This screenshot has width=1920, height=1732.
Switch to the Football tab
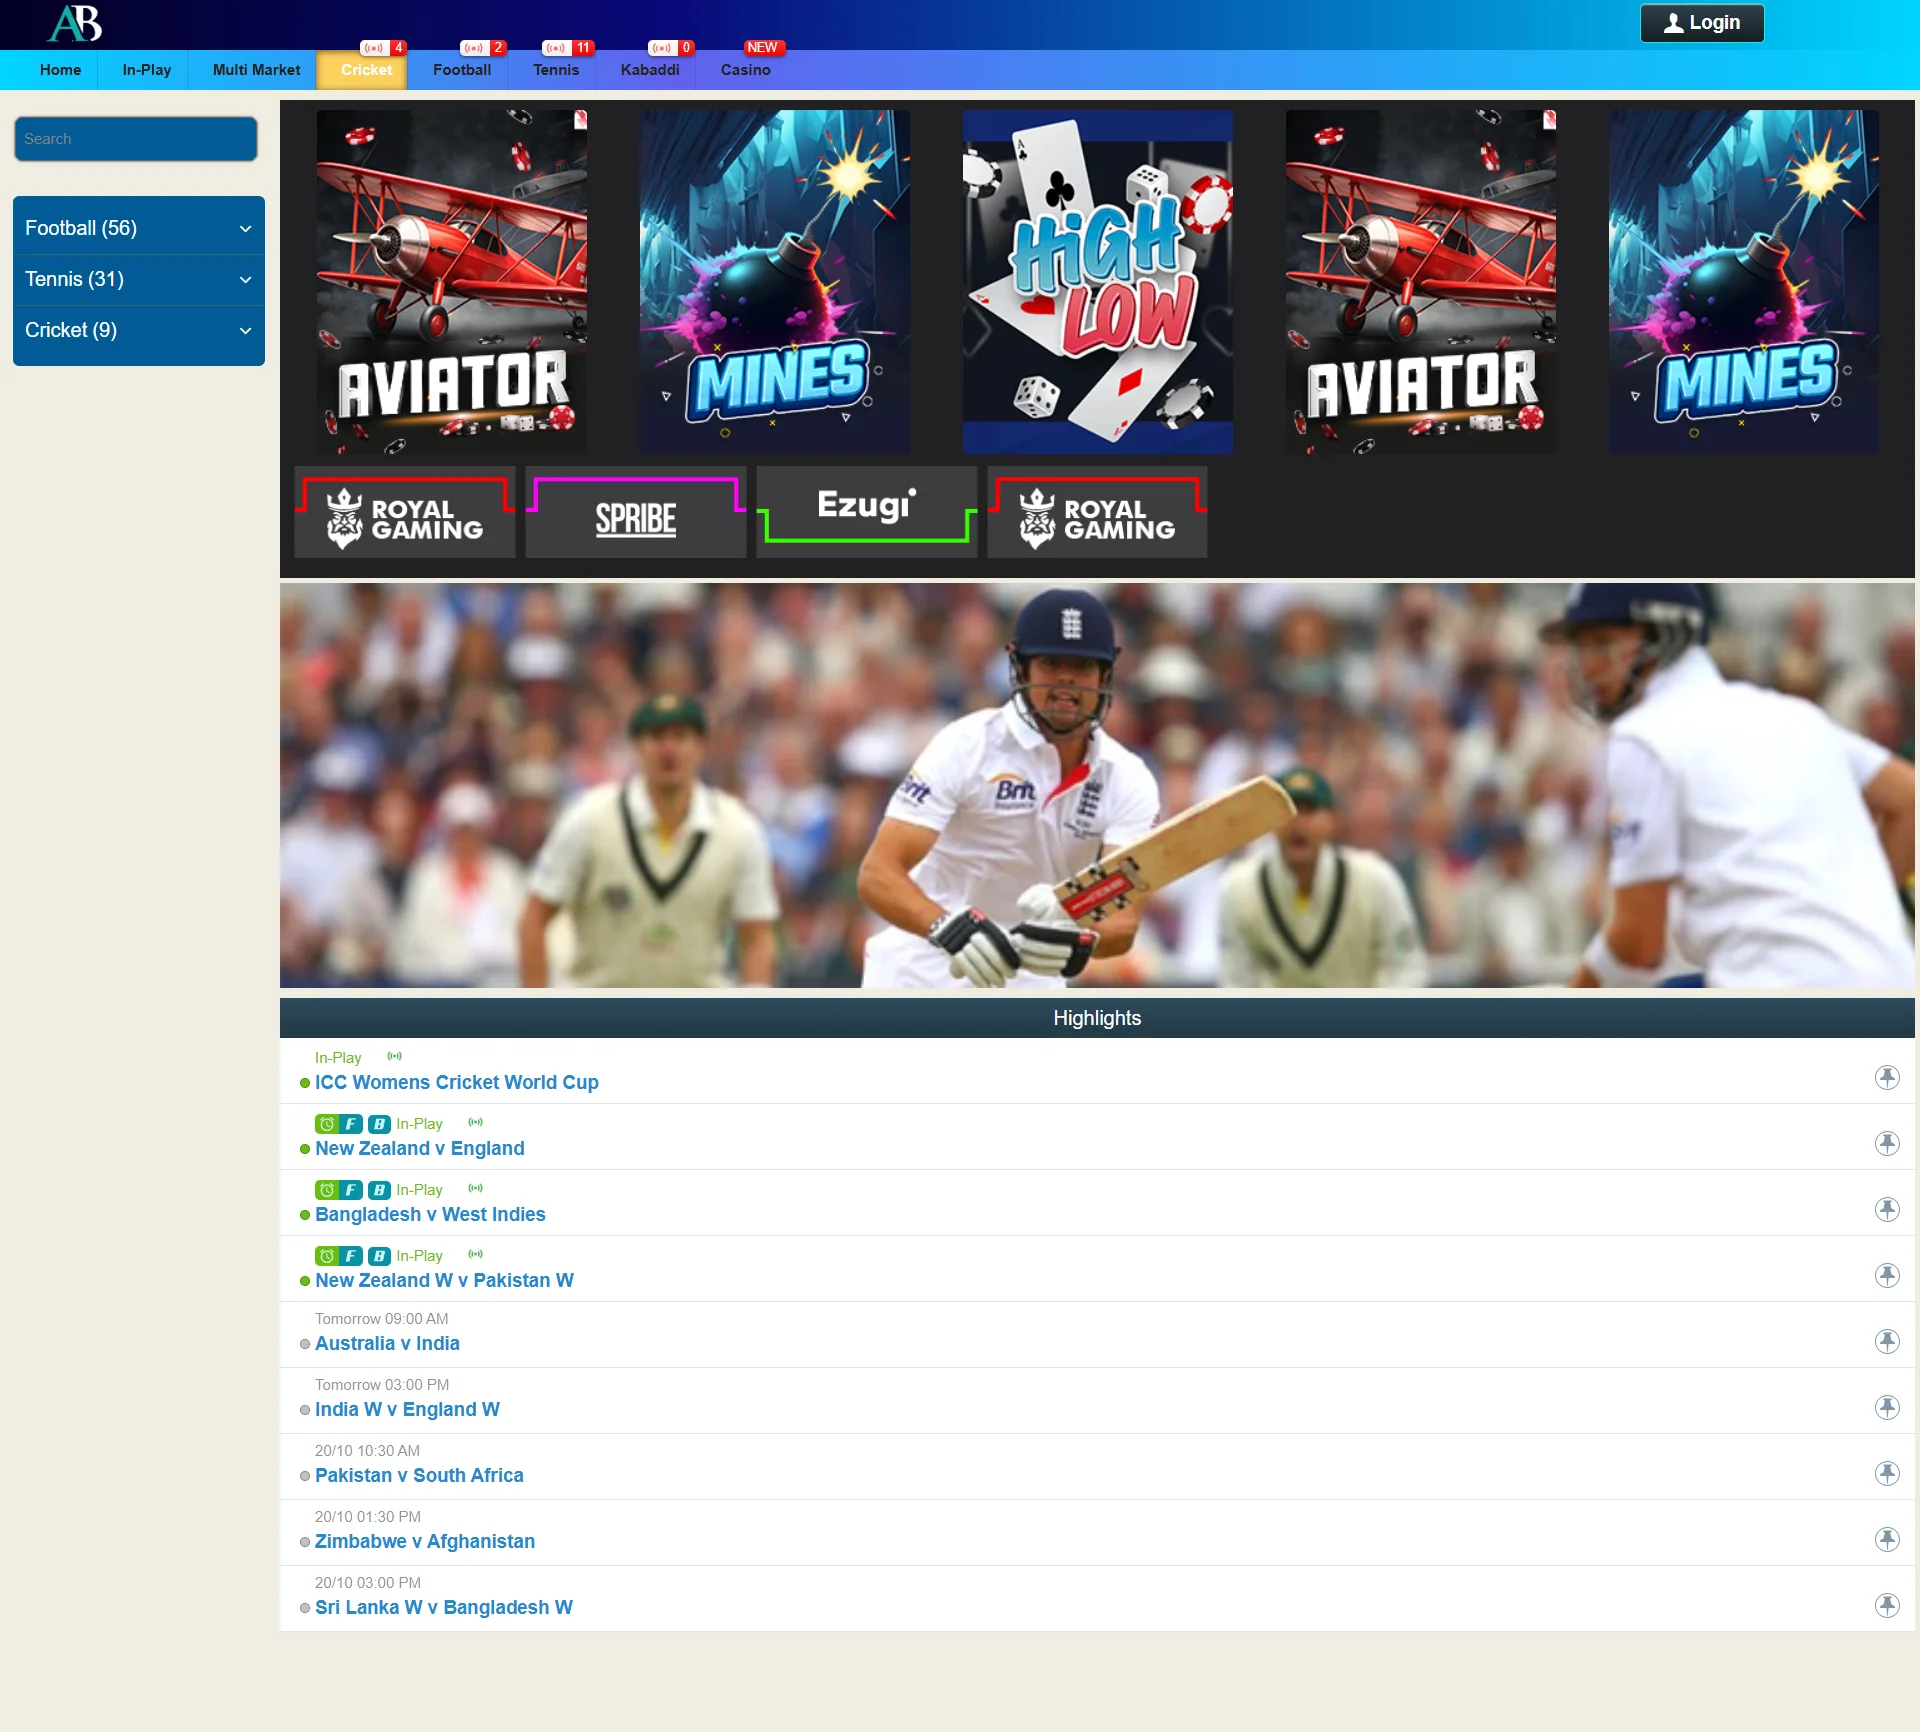click(461, 70)
